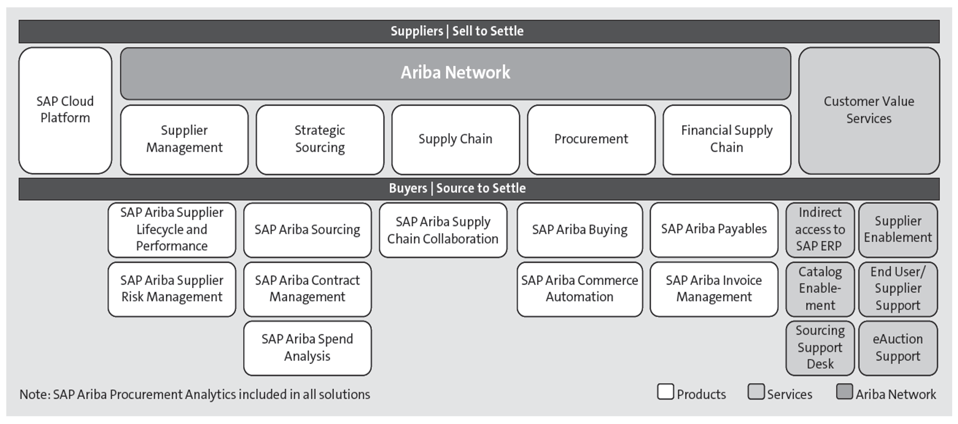The image size is (958, 424).
Task: Open the Supplier Management category box
Action: point(184,139)
